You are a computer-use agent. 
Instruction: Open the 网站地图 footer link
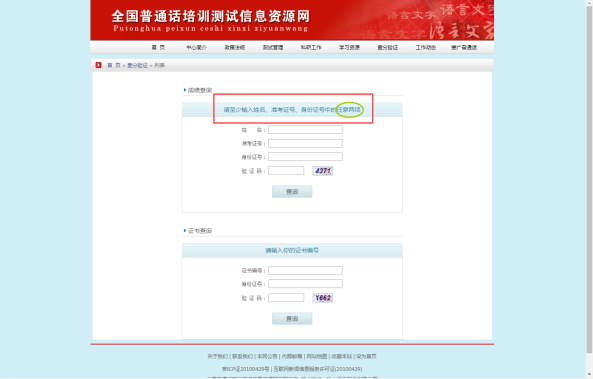[317, 356]
